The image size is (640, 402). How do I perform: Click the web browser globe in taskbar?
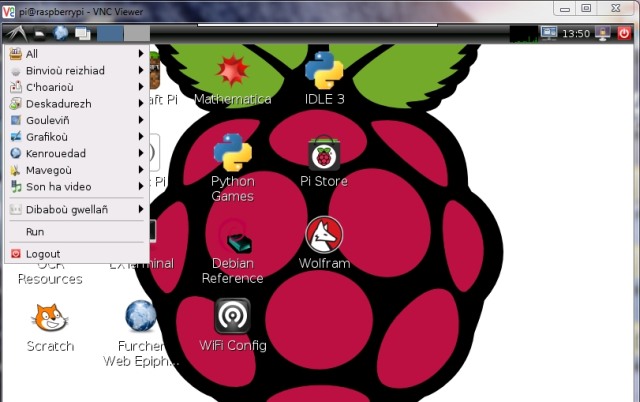61,33
